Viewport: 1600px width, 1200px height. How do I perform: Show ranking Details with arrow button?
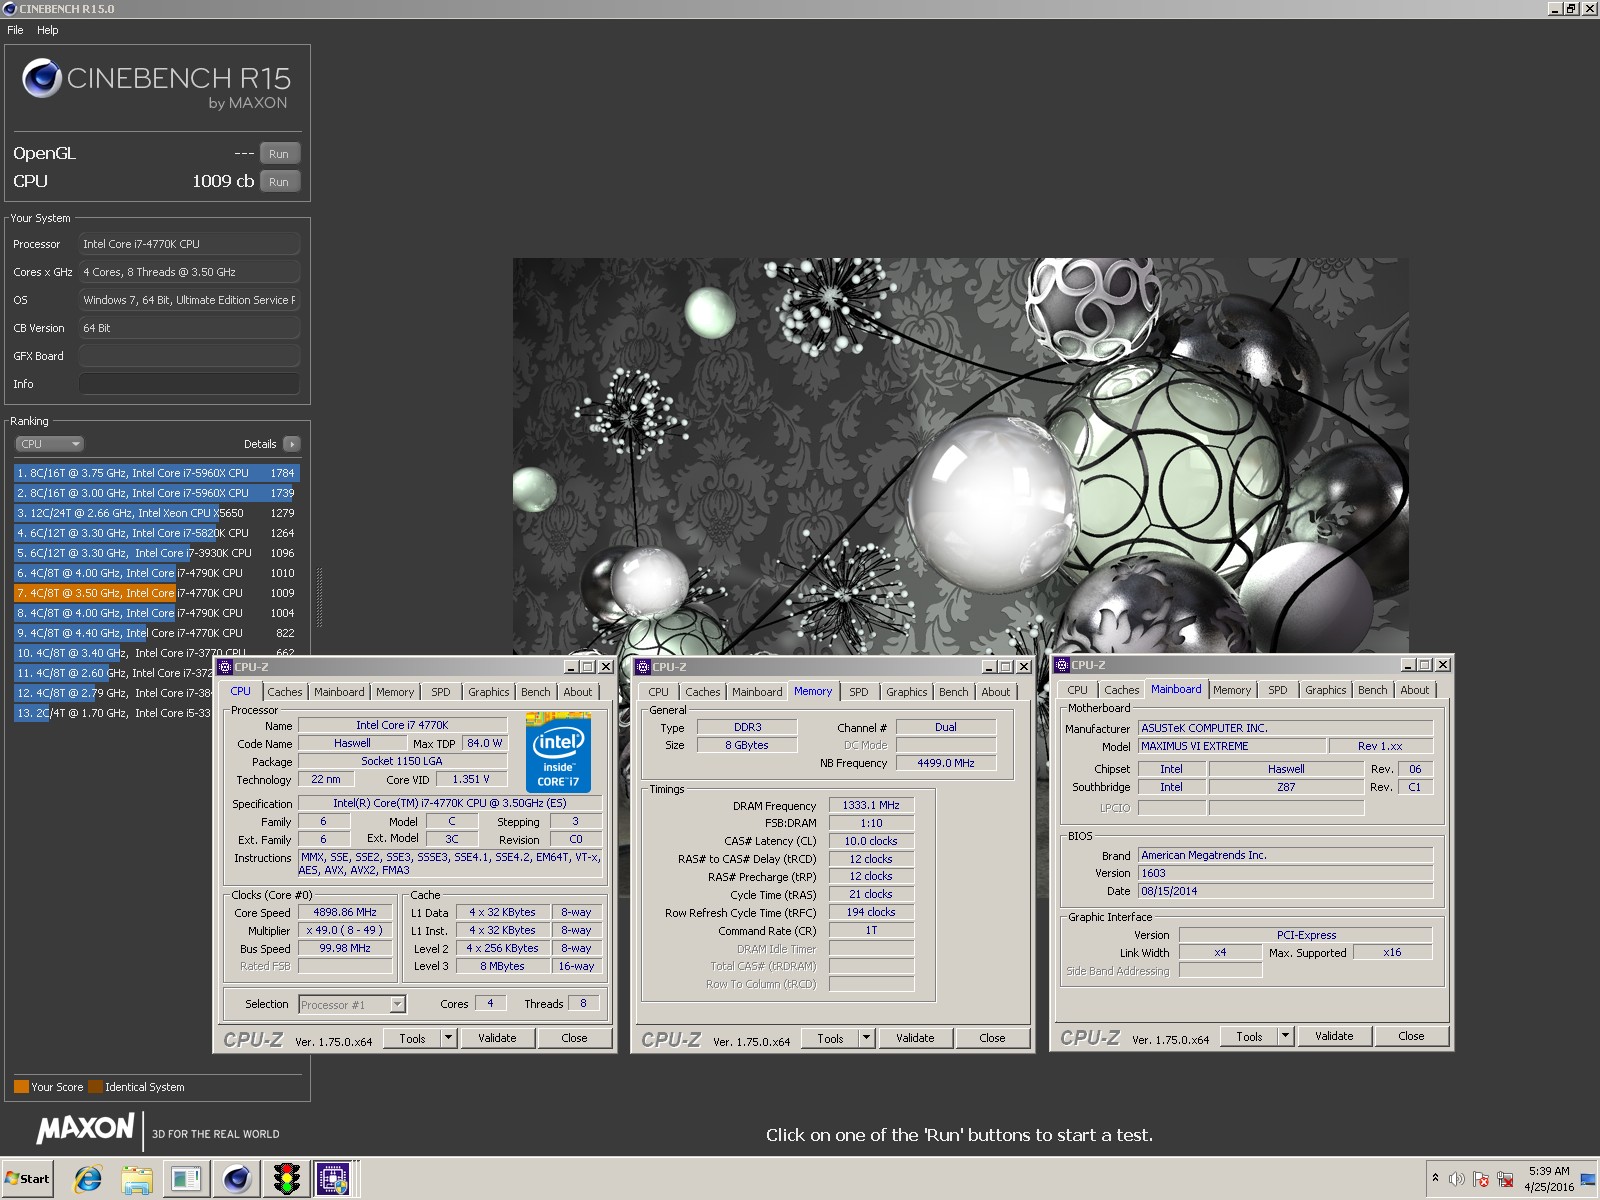tap(292, 444)
